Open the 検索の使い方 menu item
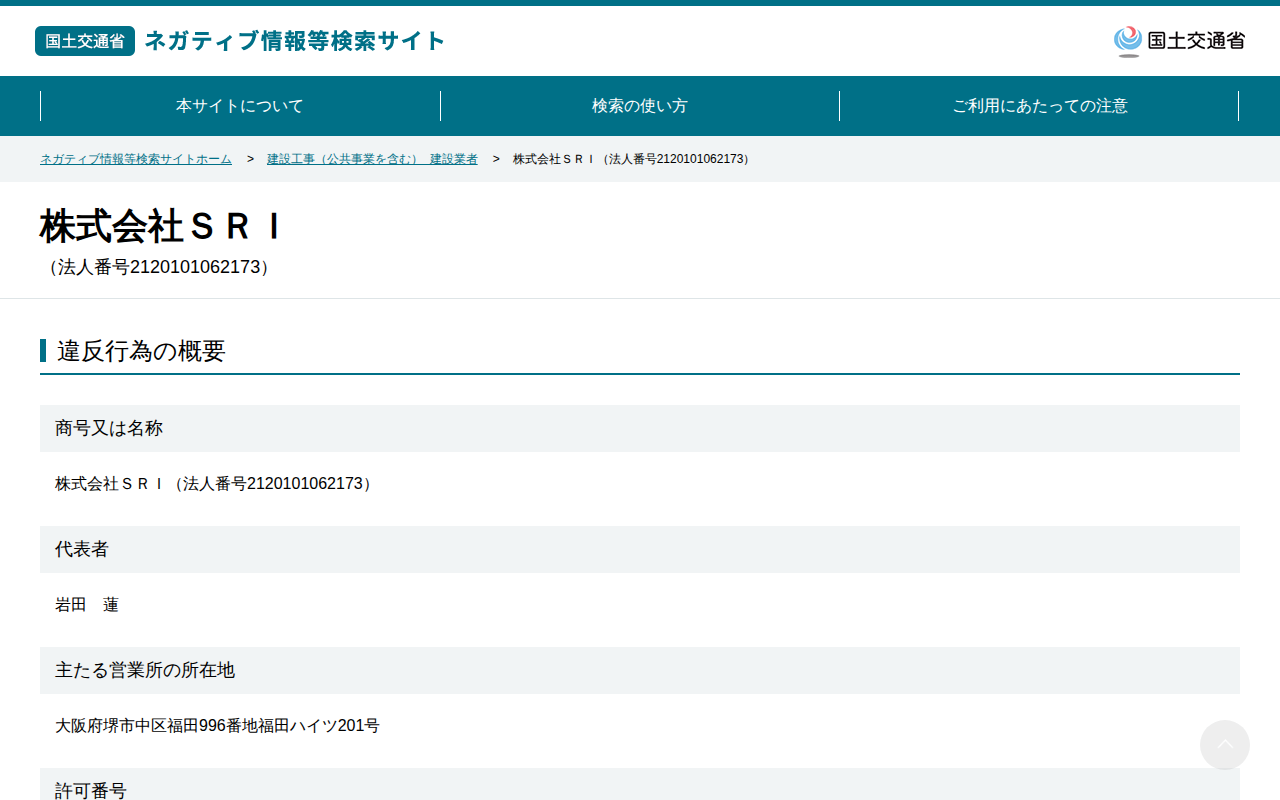Image resolution: width=1280 pixels, height=800 pixels. 640,106
